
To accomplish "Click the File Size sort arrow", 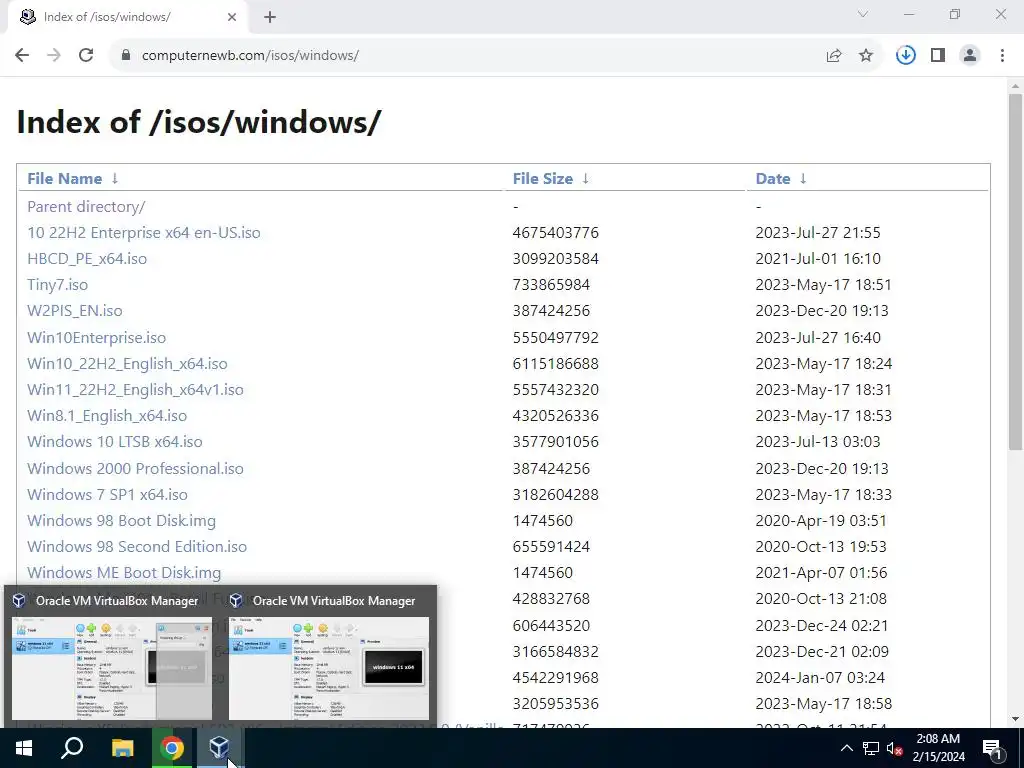I will click(586, 178).
